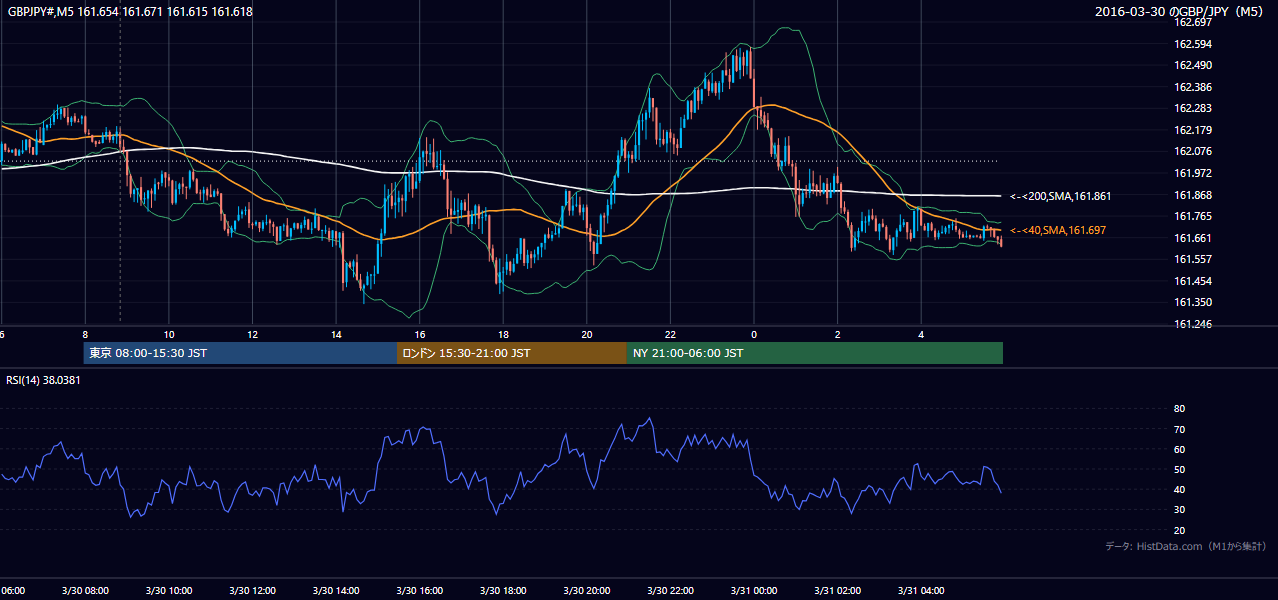Click RSI scale value 70
Viewport: 1278px width, 600px height.
pos(1179,429)
